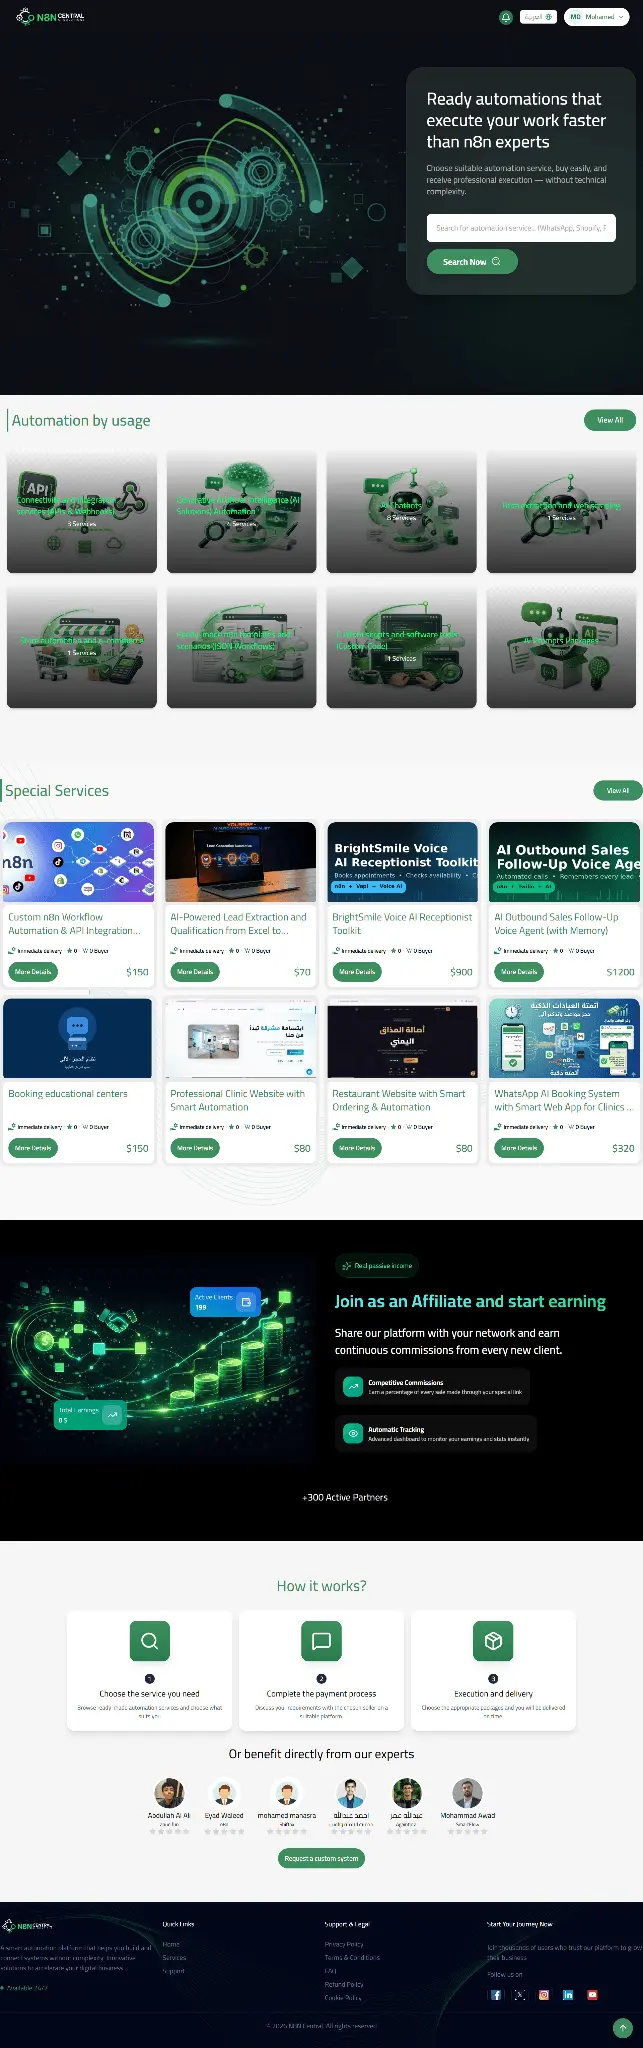Open the Terms & Conditions footer link
Image resolution: width=643 pixels, height=2048 pixels.
[x=352, y=1957]
